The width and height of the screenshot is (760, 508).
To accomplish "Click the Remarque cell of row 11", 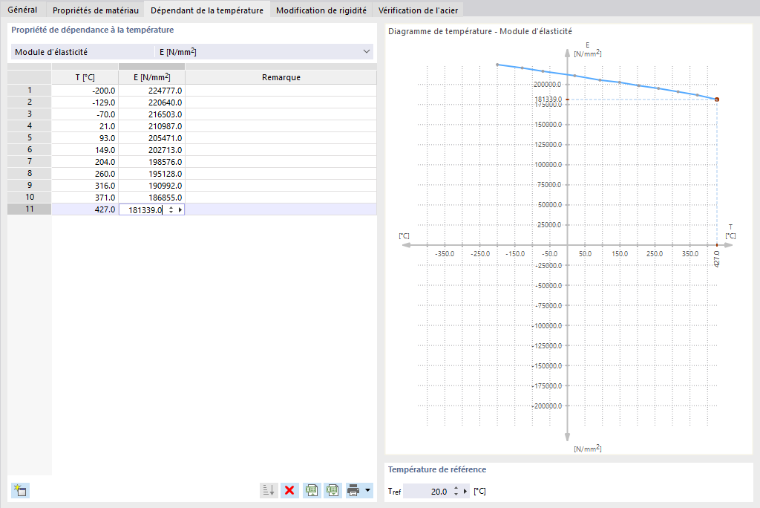I will pos(281,209).
